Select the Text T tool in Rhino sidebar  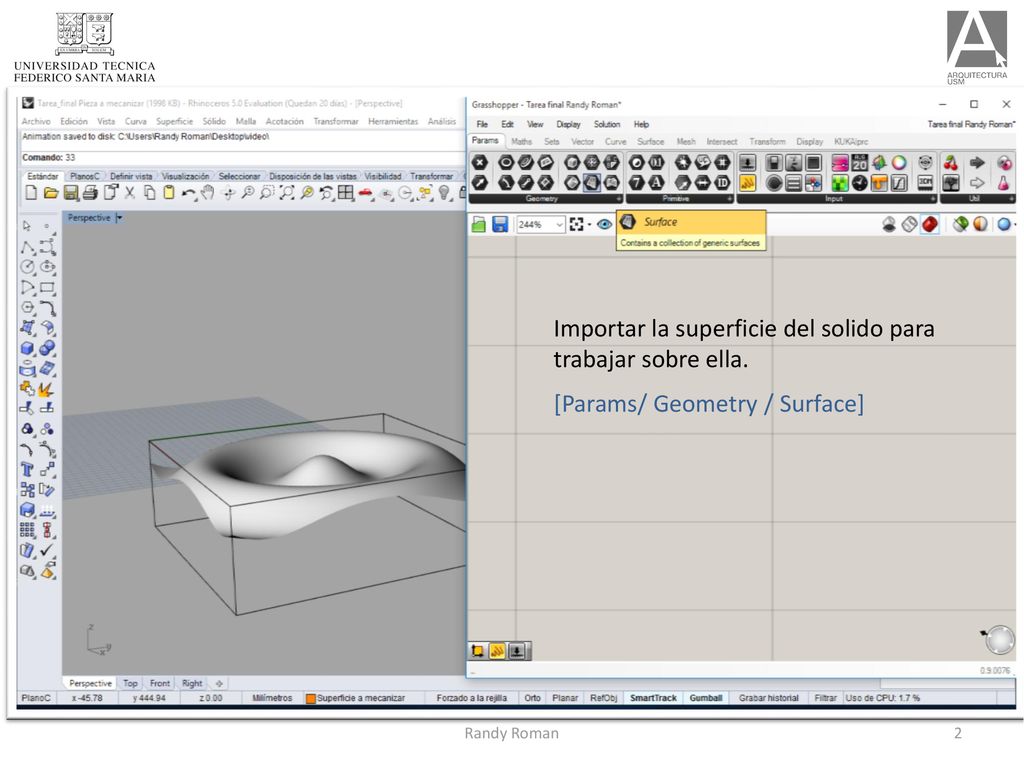(27, 470)
